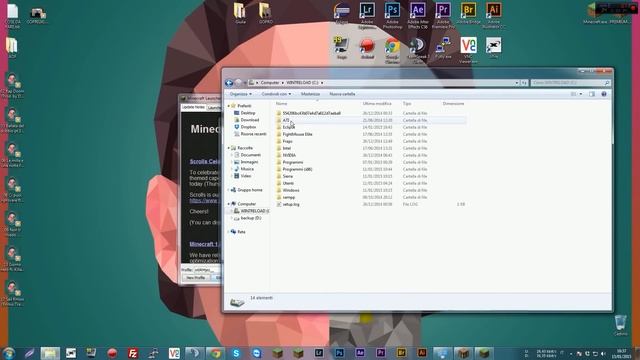This screenshot has width=640, height=360.
Task: Open the view options dropdown arrow
Action: (x=581, y=94)
